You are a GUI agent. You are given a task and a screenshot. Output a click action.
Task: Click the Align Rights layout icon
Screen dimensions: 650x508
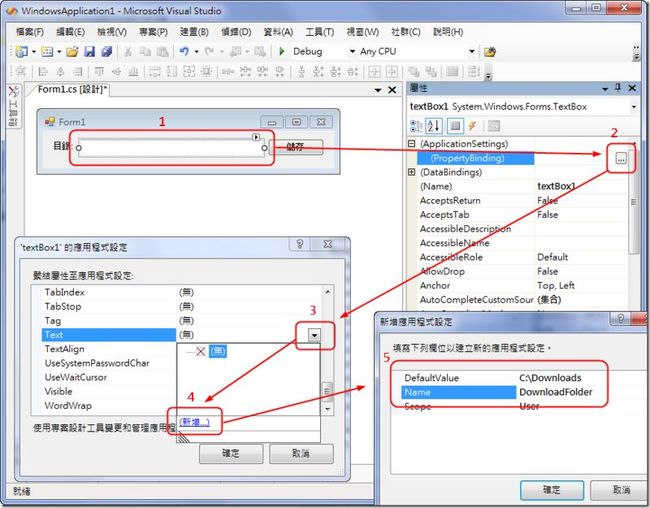[x=78, y=72]
